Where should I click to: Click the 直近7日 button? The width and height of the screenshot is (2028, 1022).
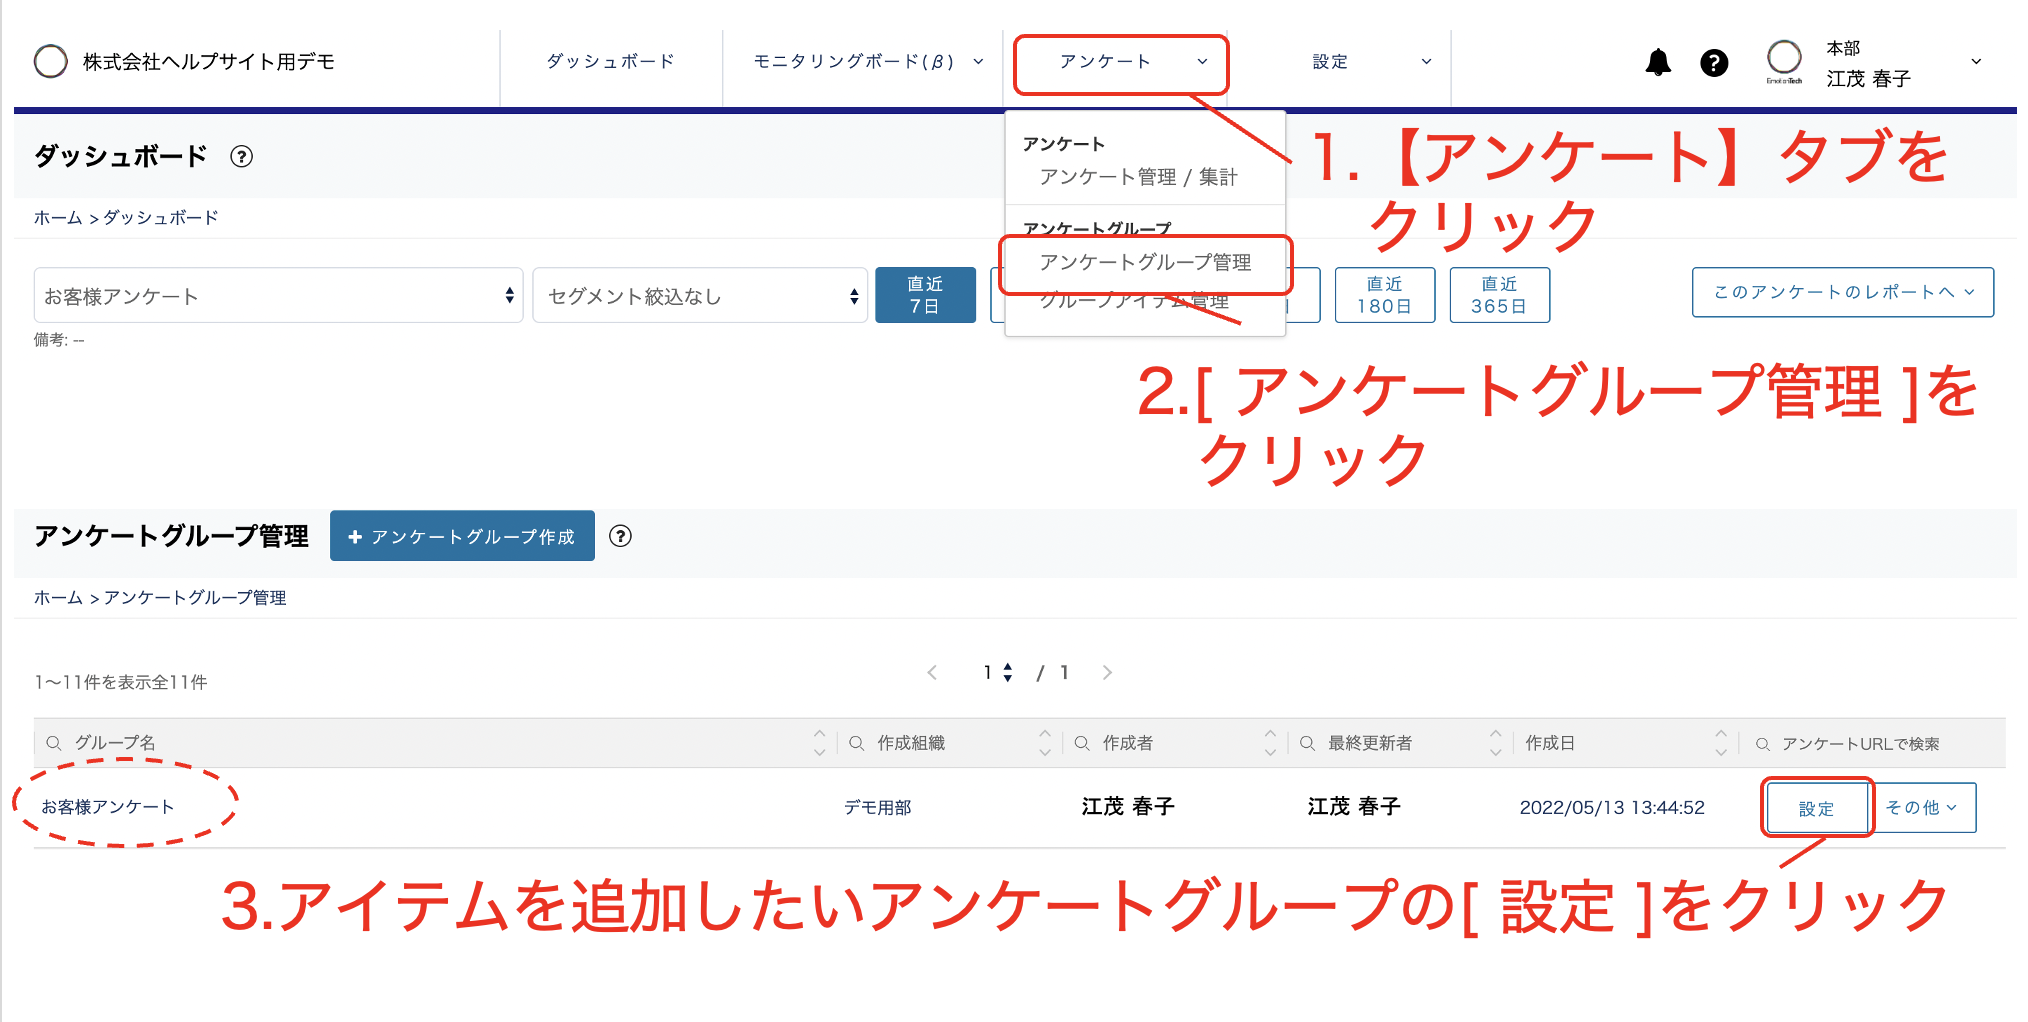[925, 295]
